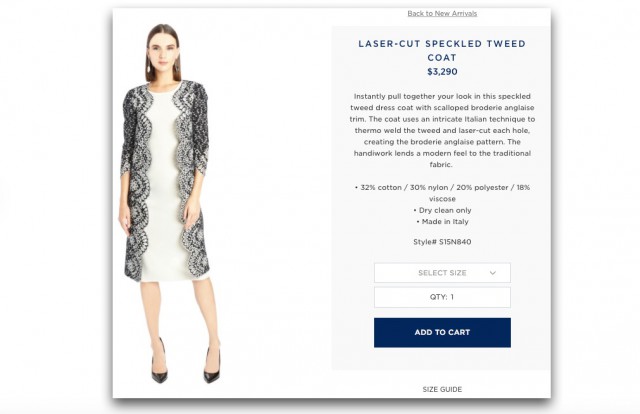Click the fabric composition percentages line
The height and width of the screenshot is (414, 640).
[x=441, y=192]
